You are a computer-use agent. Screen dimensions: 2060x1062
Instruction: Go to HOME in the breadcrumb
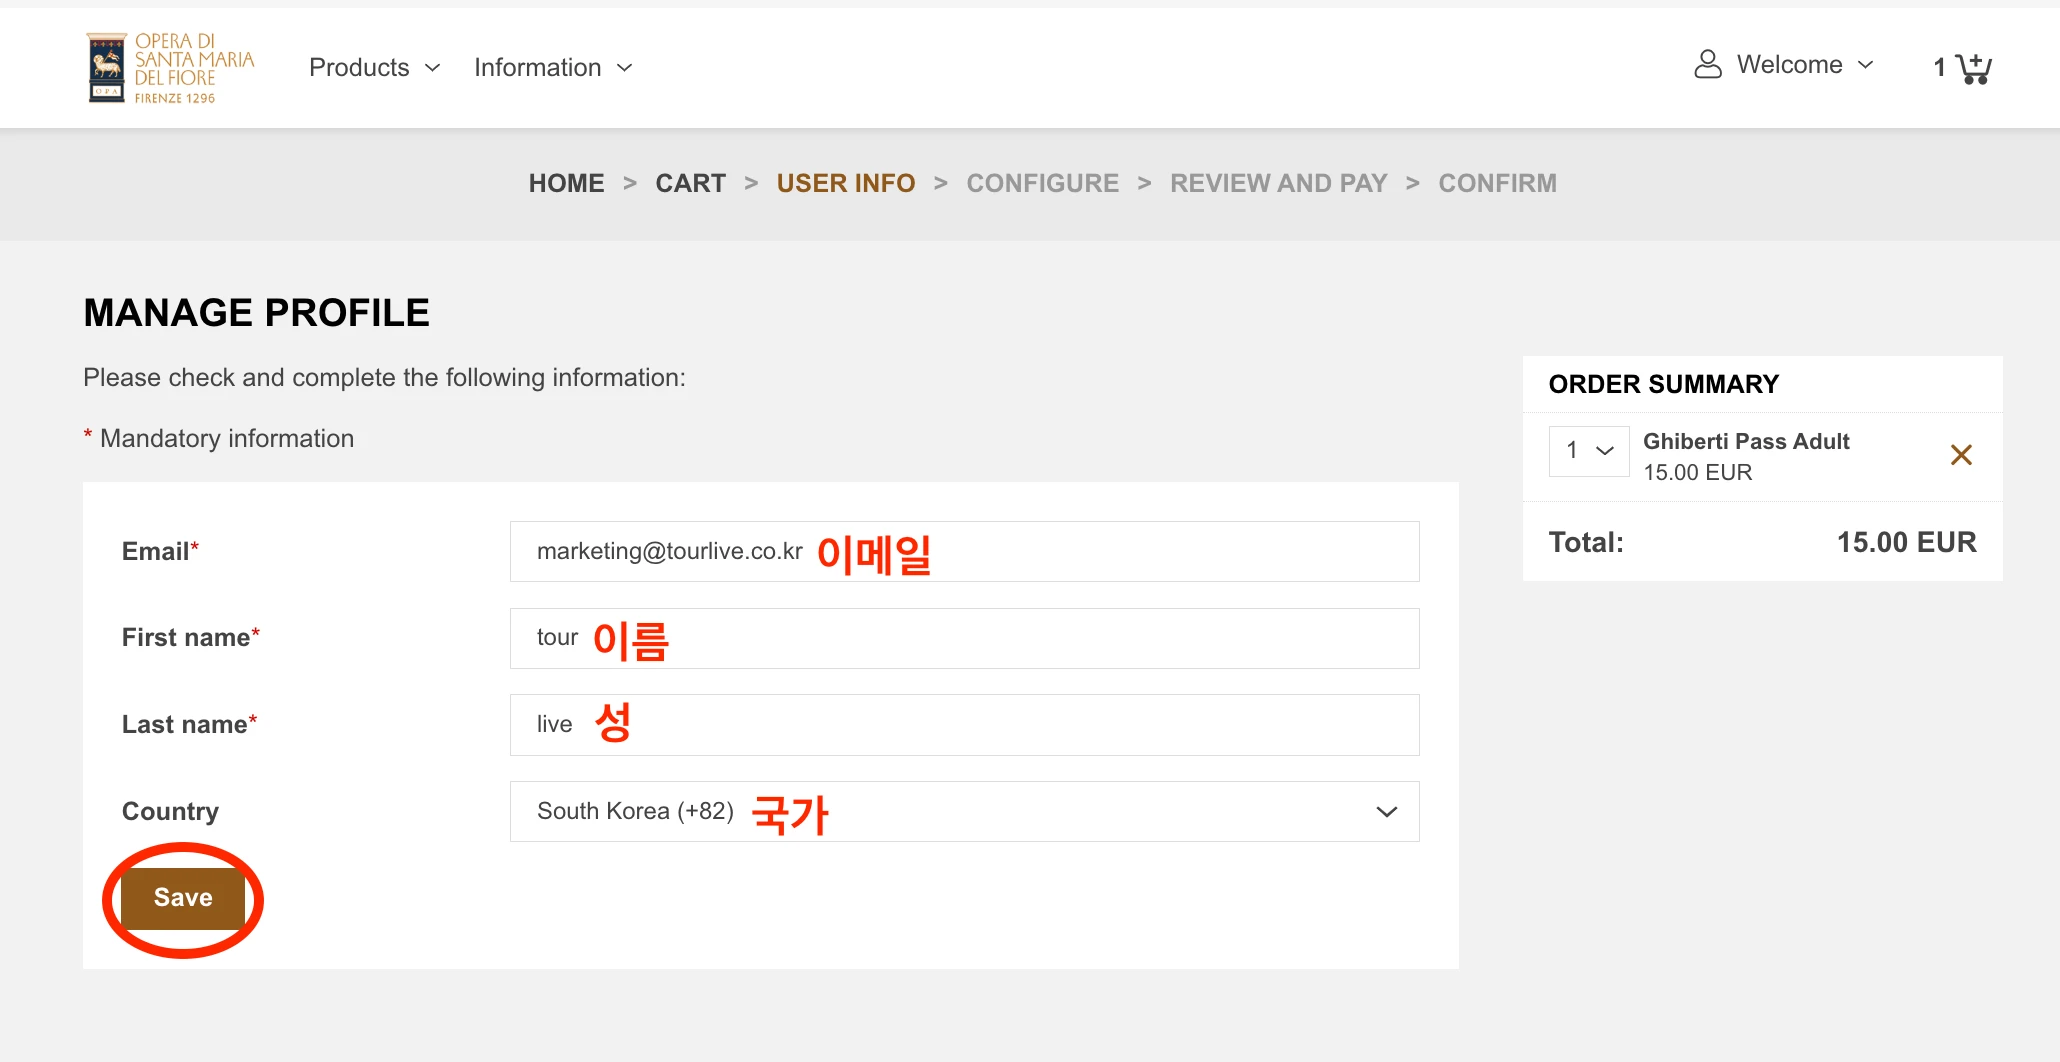pos(566,184)
